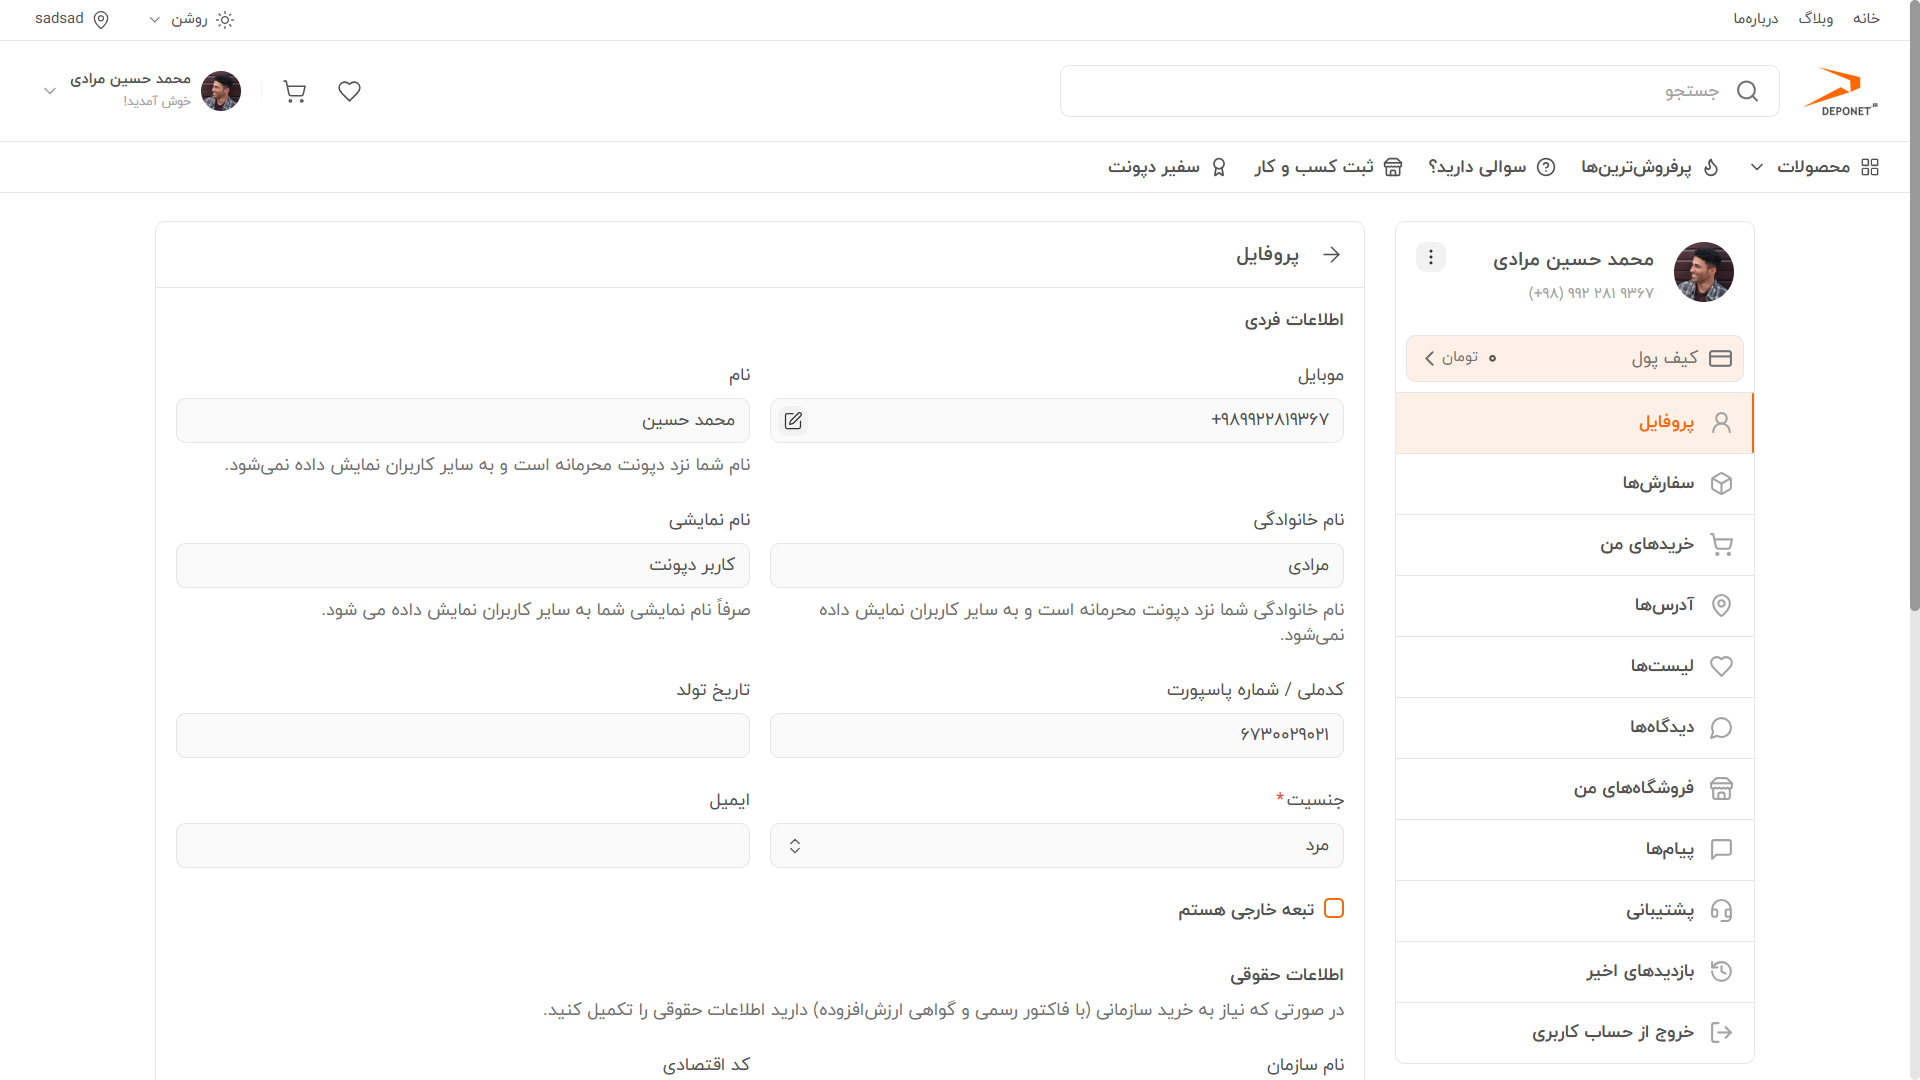Click the خروج از حساب کاربری logout link
Image resolution: width=1920 pixels, height=1080 pixels.
[1575, 1033]
